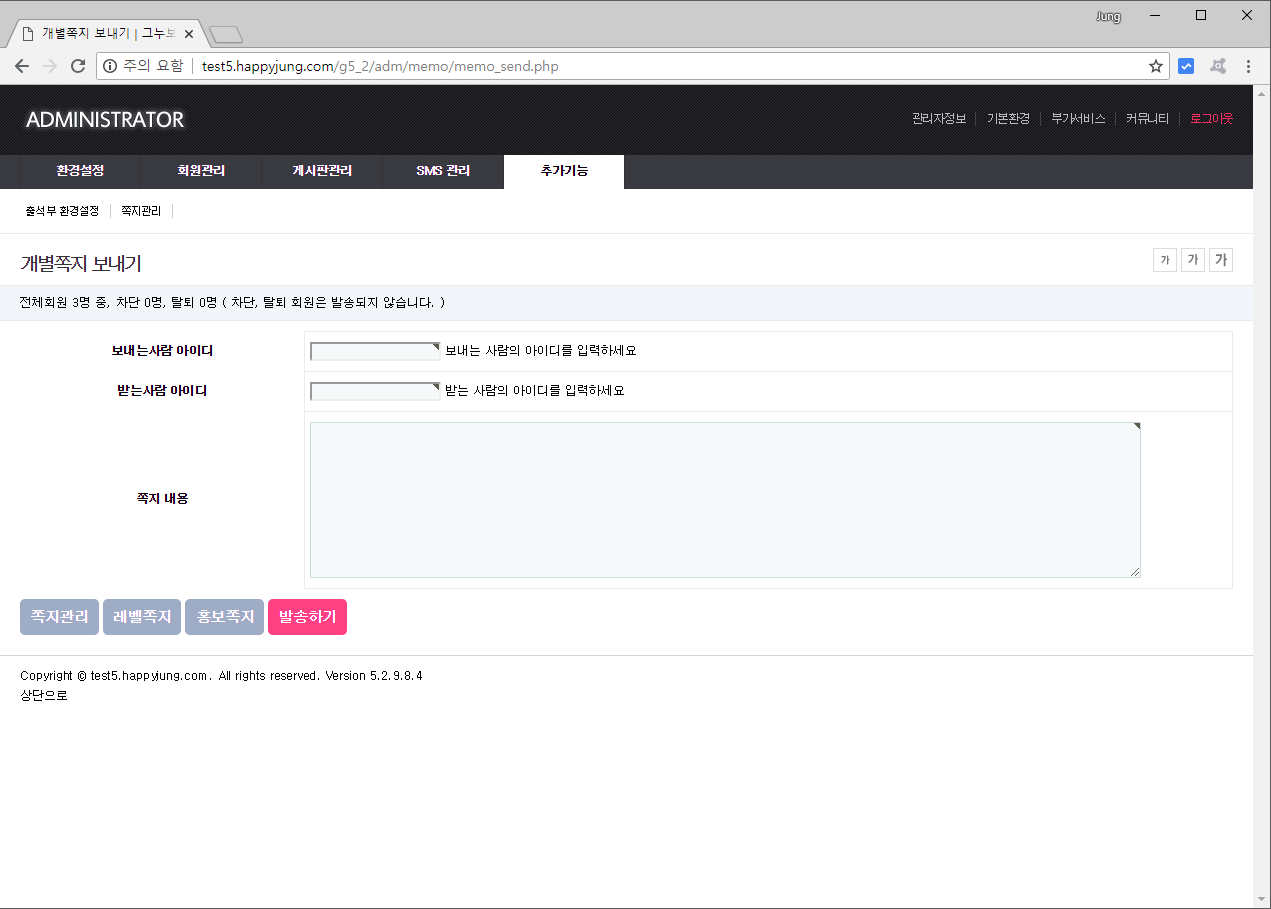Click the 쪽지관리 submenu link
Screen dimensions: 1271x909
(141, 211)
